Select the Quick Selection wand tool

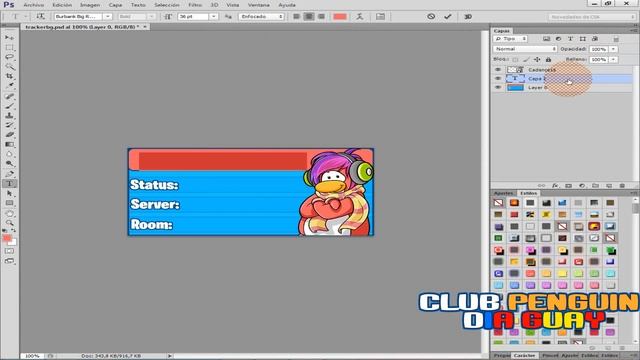[x=9, y=67]
